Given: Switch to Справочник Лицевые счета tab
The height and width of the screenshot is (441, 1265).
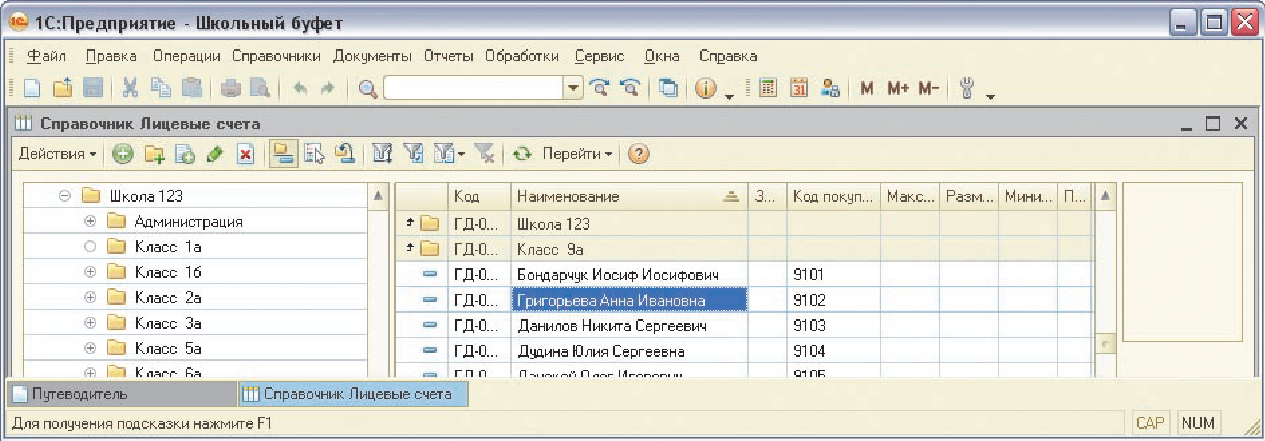Looking at the screenshot, I should pyautogui.click(x=353, y=394).
